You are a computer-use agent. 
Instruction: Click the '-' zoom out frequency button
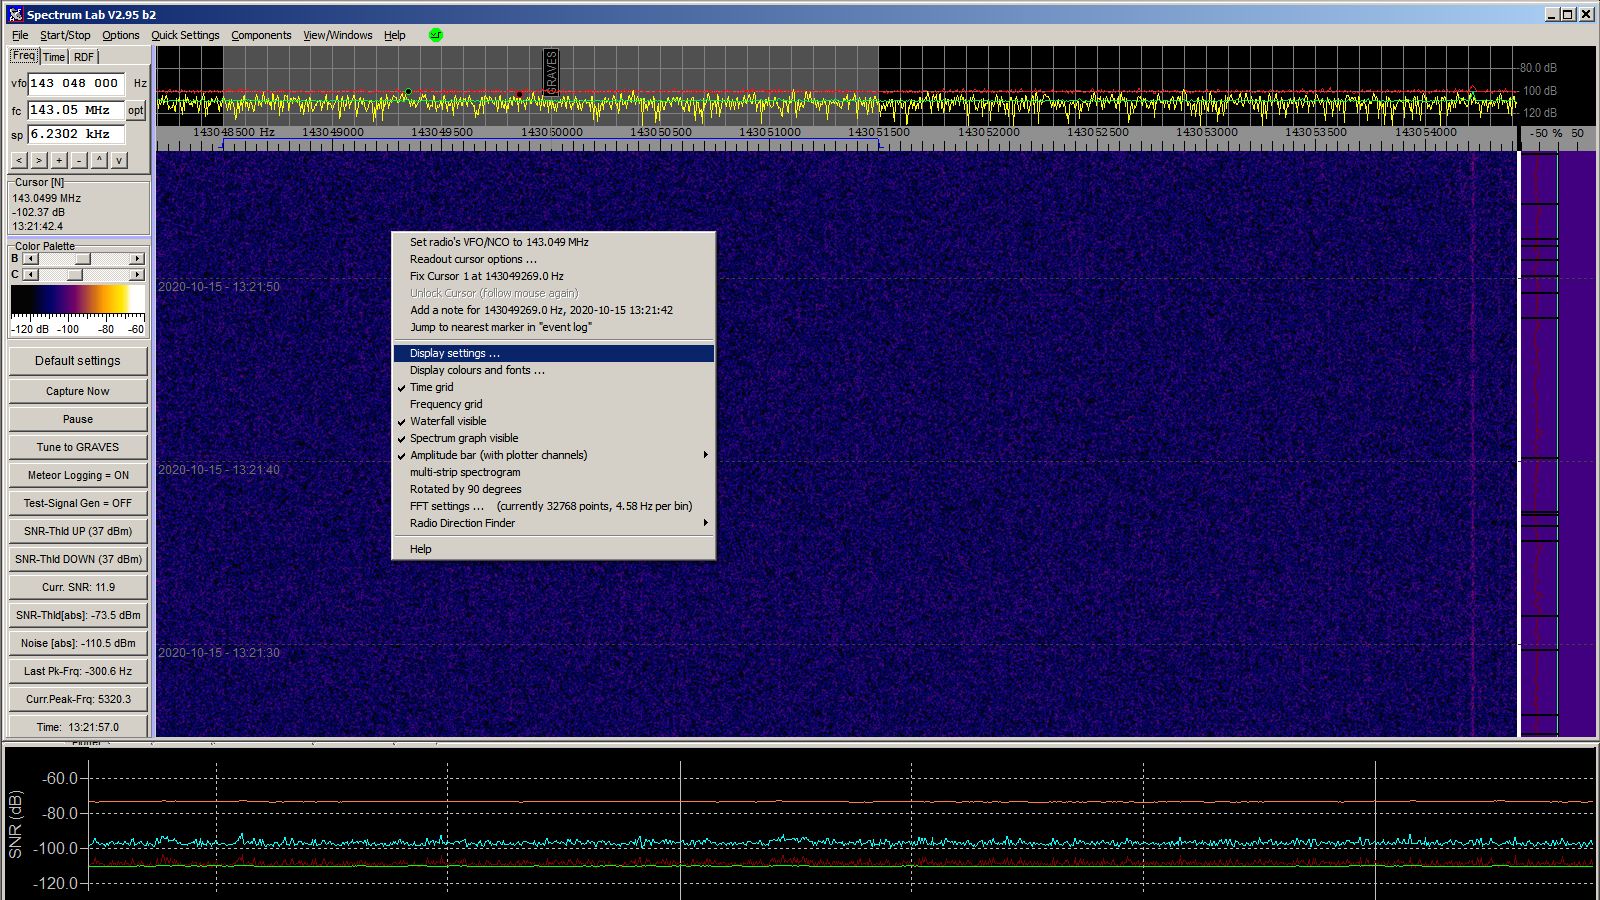point(79,160)
